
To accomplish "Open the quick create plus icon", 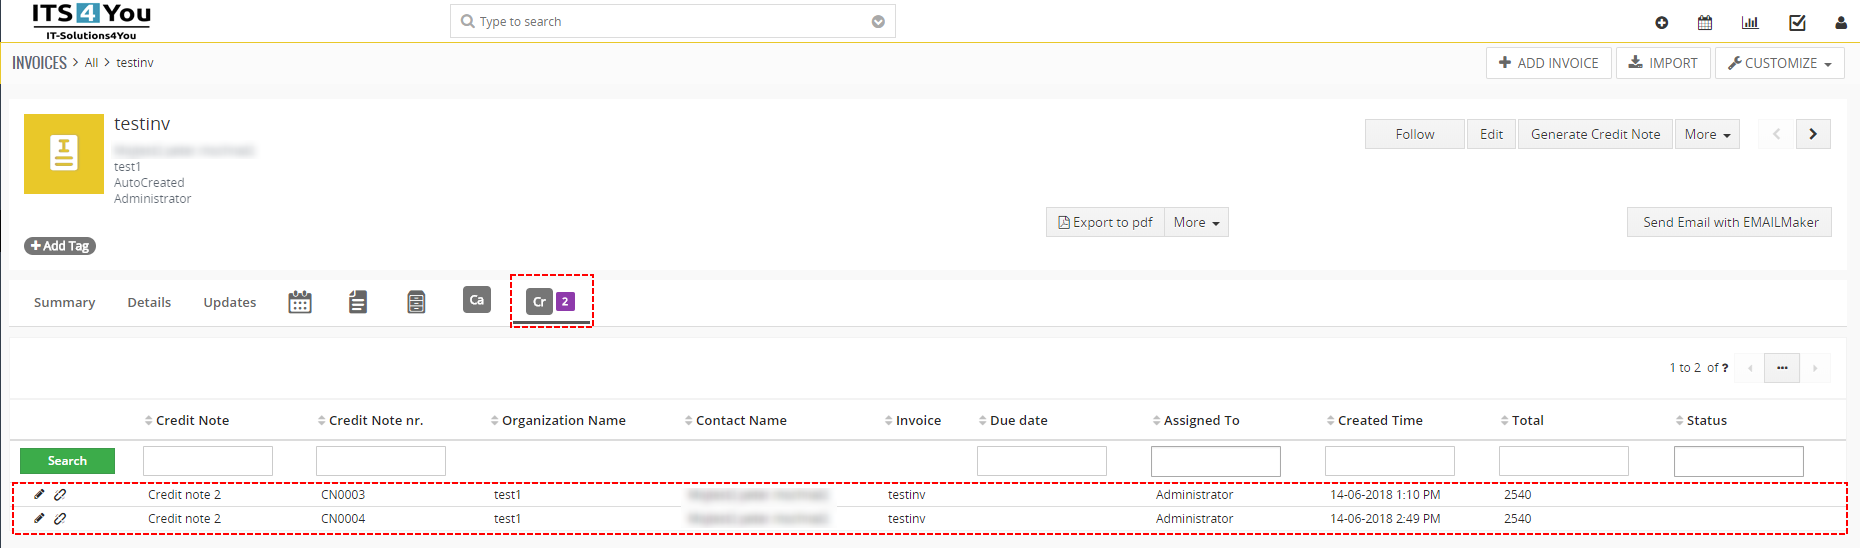I will (1661, 22).
